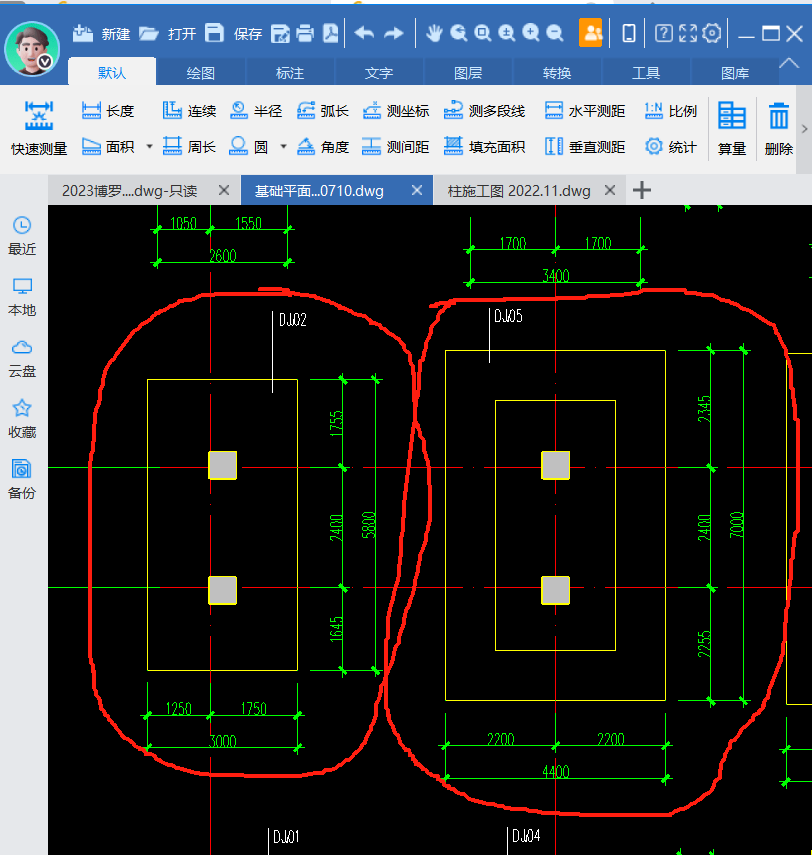
Task: Switch to the 标注 ribbon tab
Action: point(290,73)
